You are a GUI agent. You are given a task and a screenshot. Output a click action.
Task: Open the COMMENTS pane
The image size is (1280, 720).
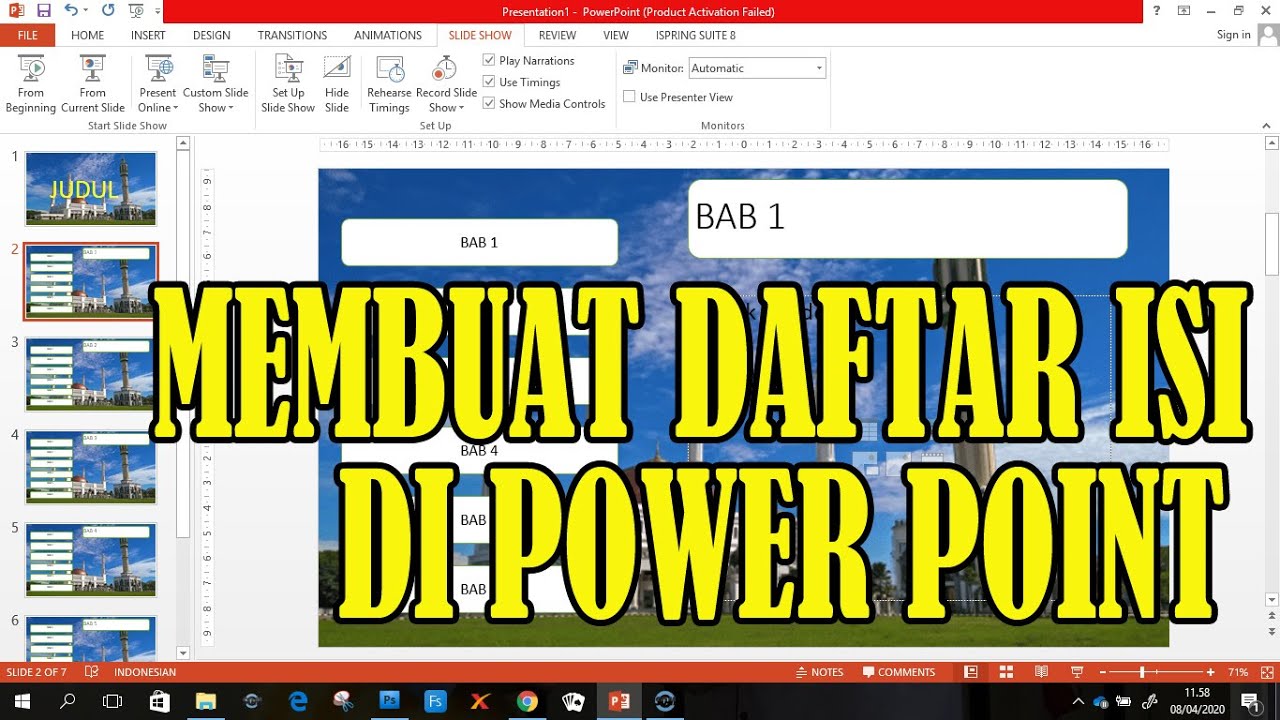pyautogui.click(x=899, y=672)
